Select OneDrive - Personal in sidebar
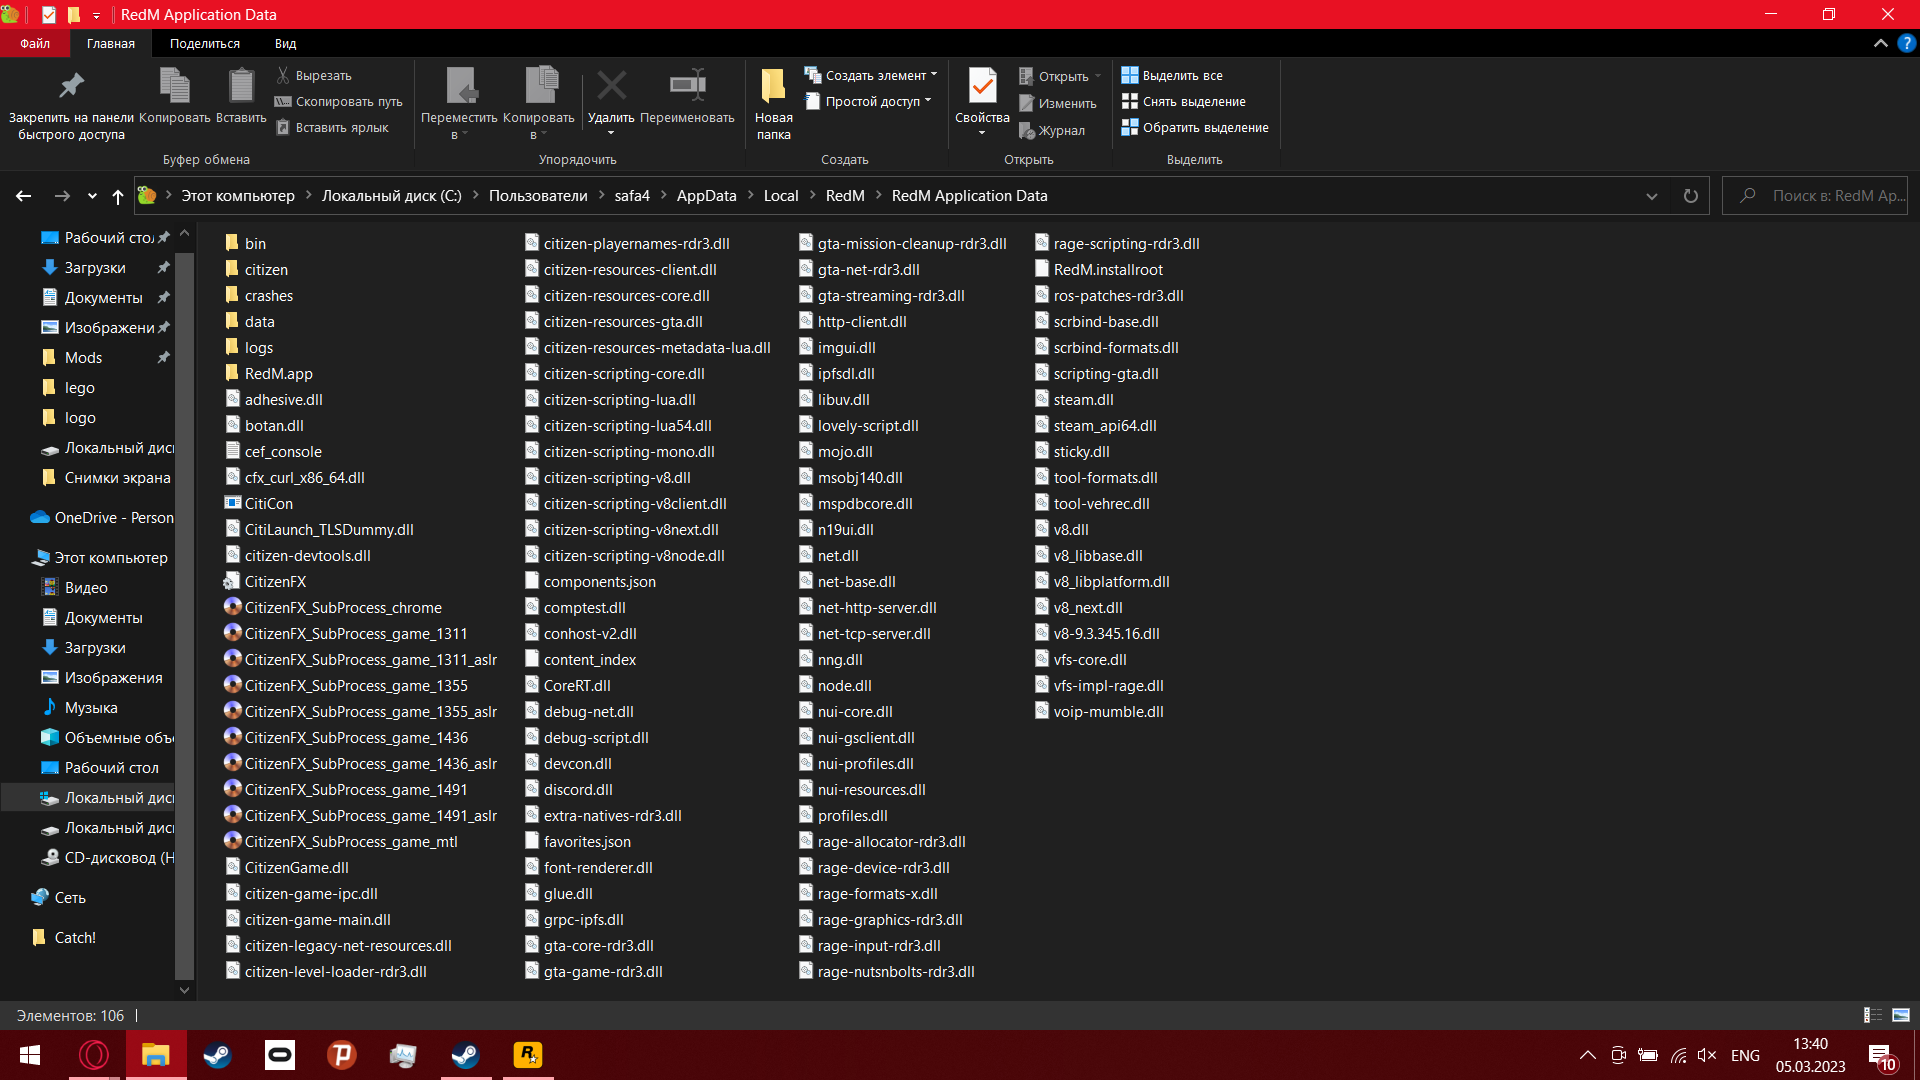Viewport: 1920px width, 1080px height. (100, 518)
